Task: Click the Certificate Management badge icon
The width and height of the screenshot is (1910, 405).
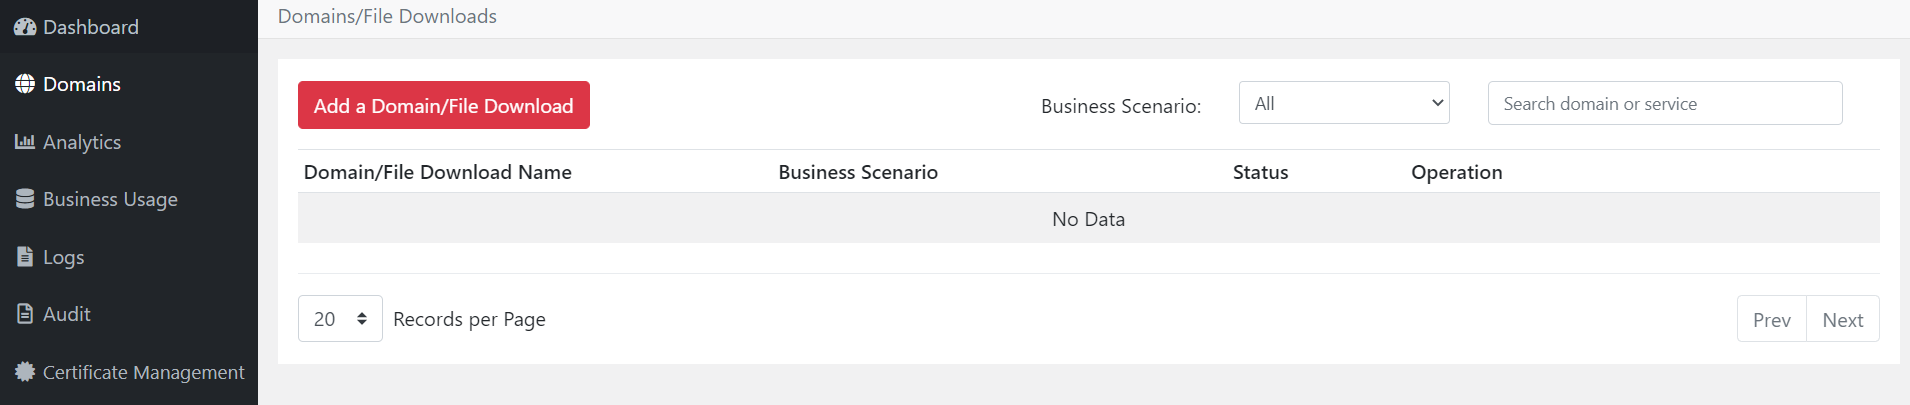Action: click(x=25, y=372)
